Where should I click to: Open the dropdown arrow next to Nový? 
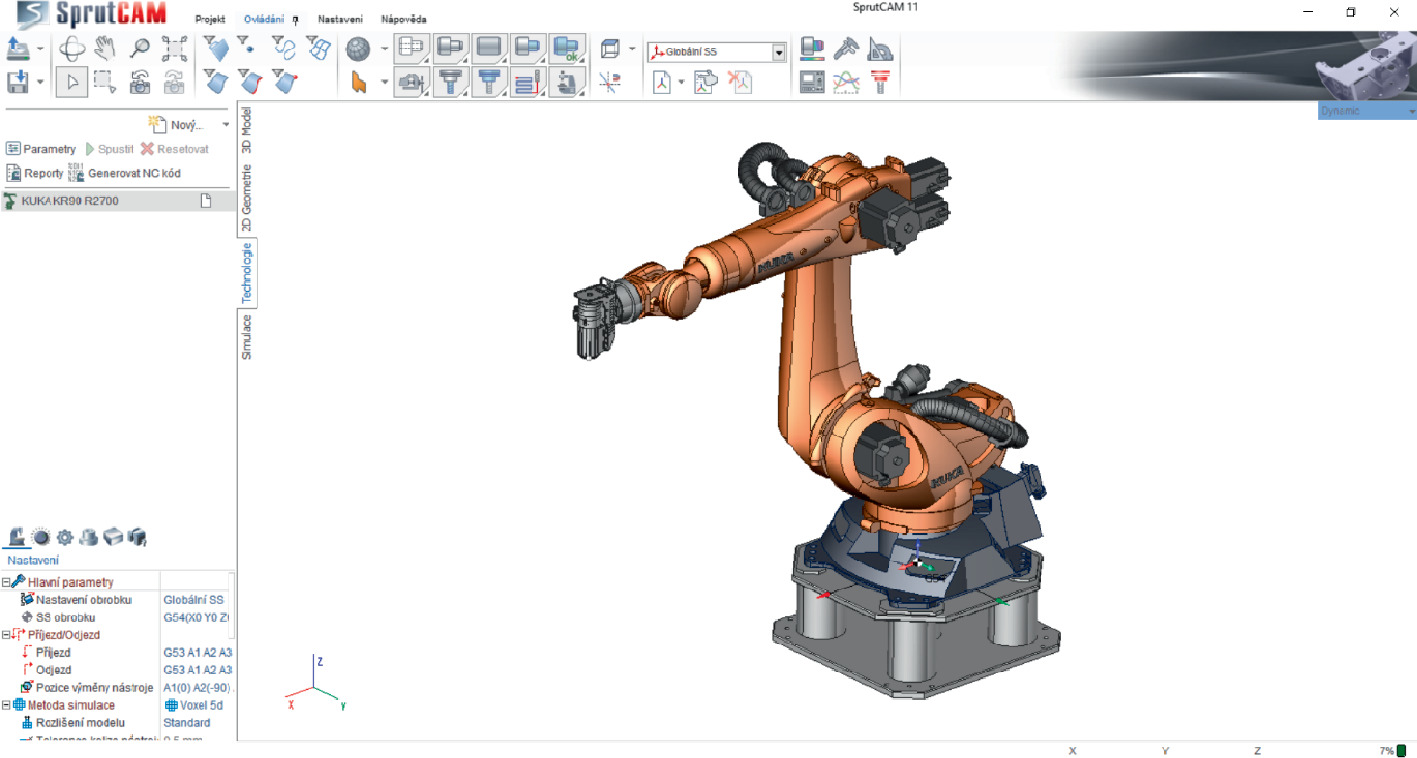point(225,125)
